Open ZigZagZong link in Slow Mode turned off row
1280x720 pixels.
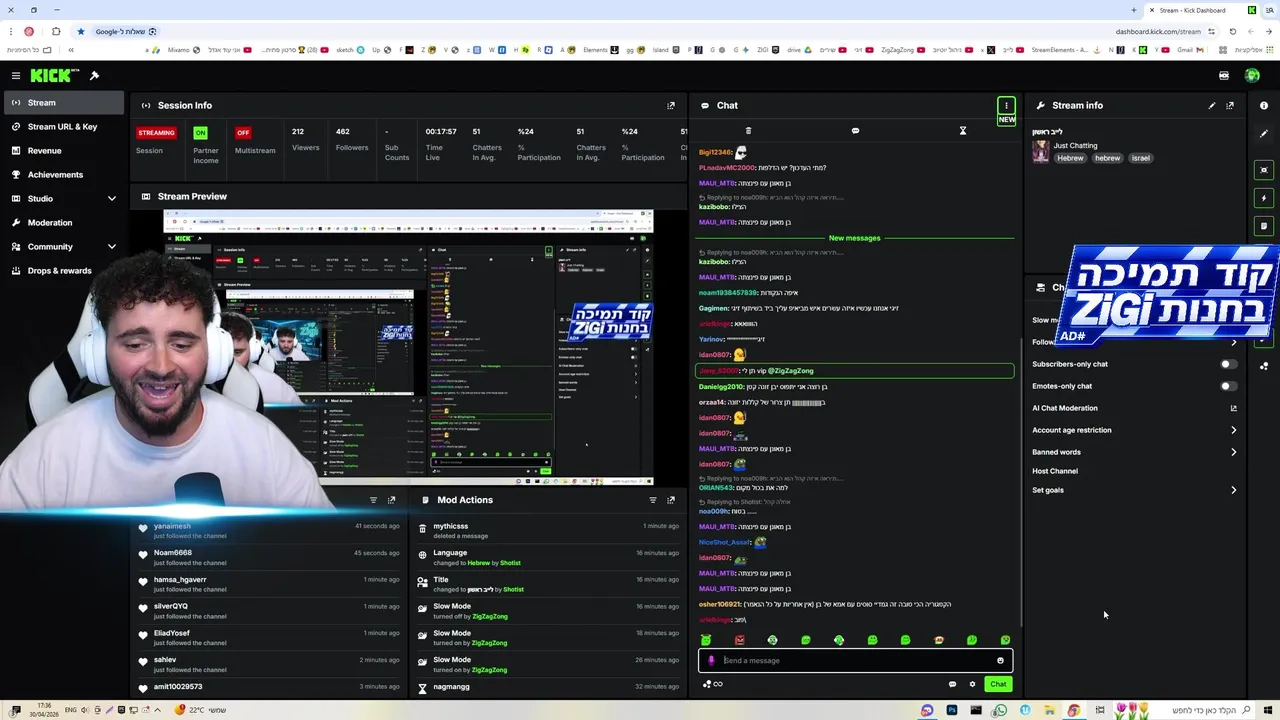[489, 616]
